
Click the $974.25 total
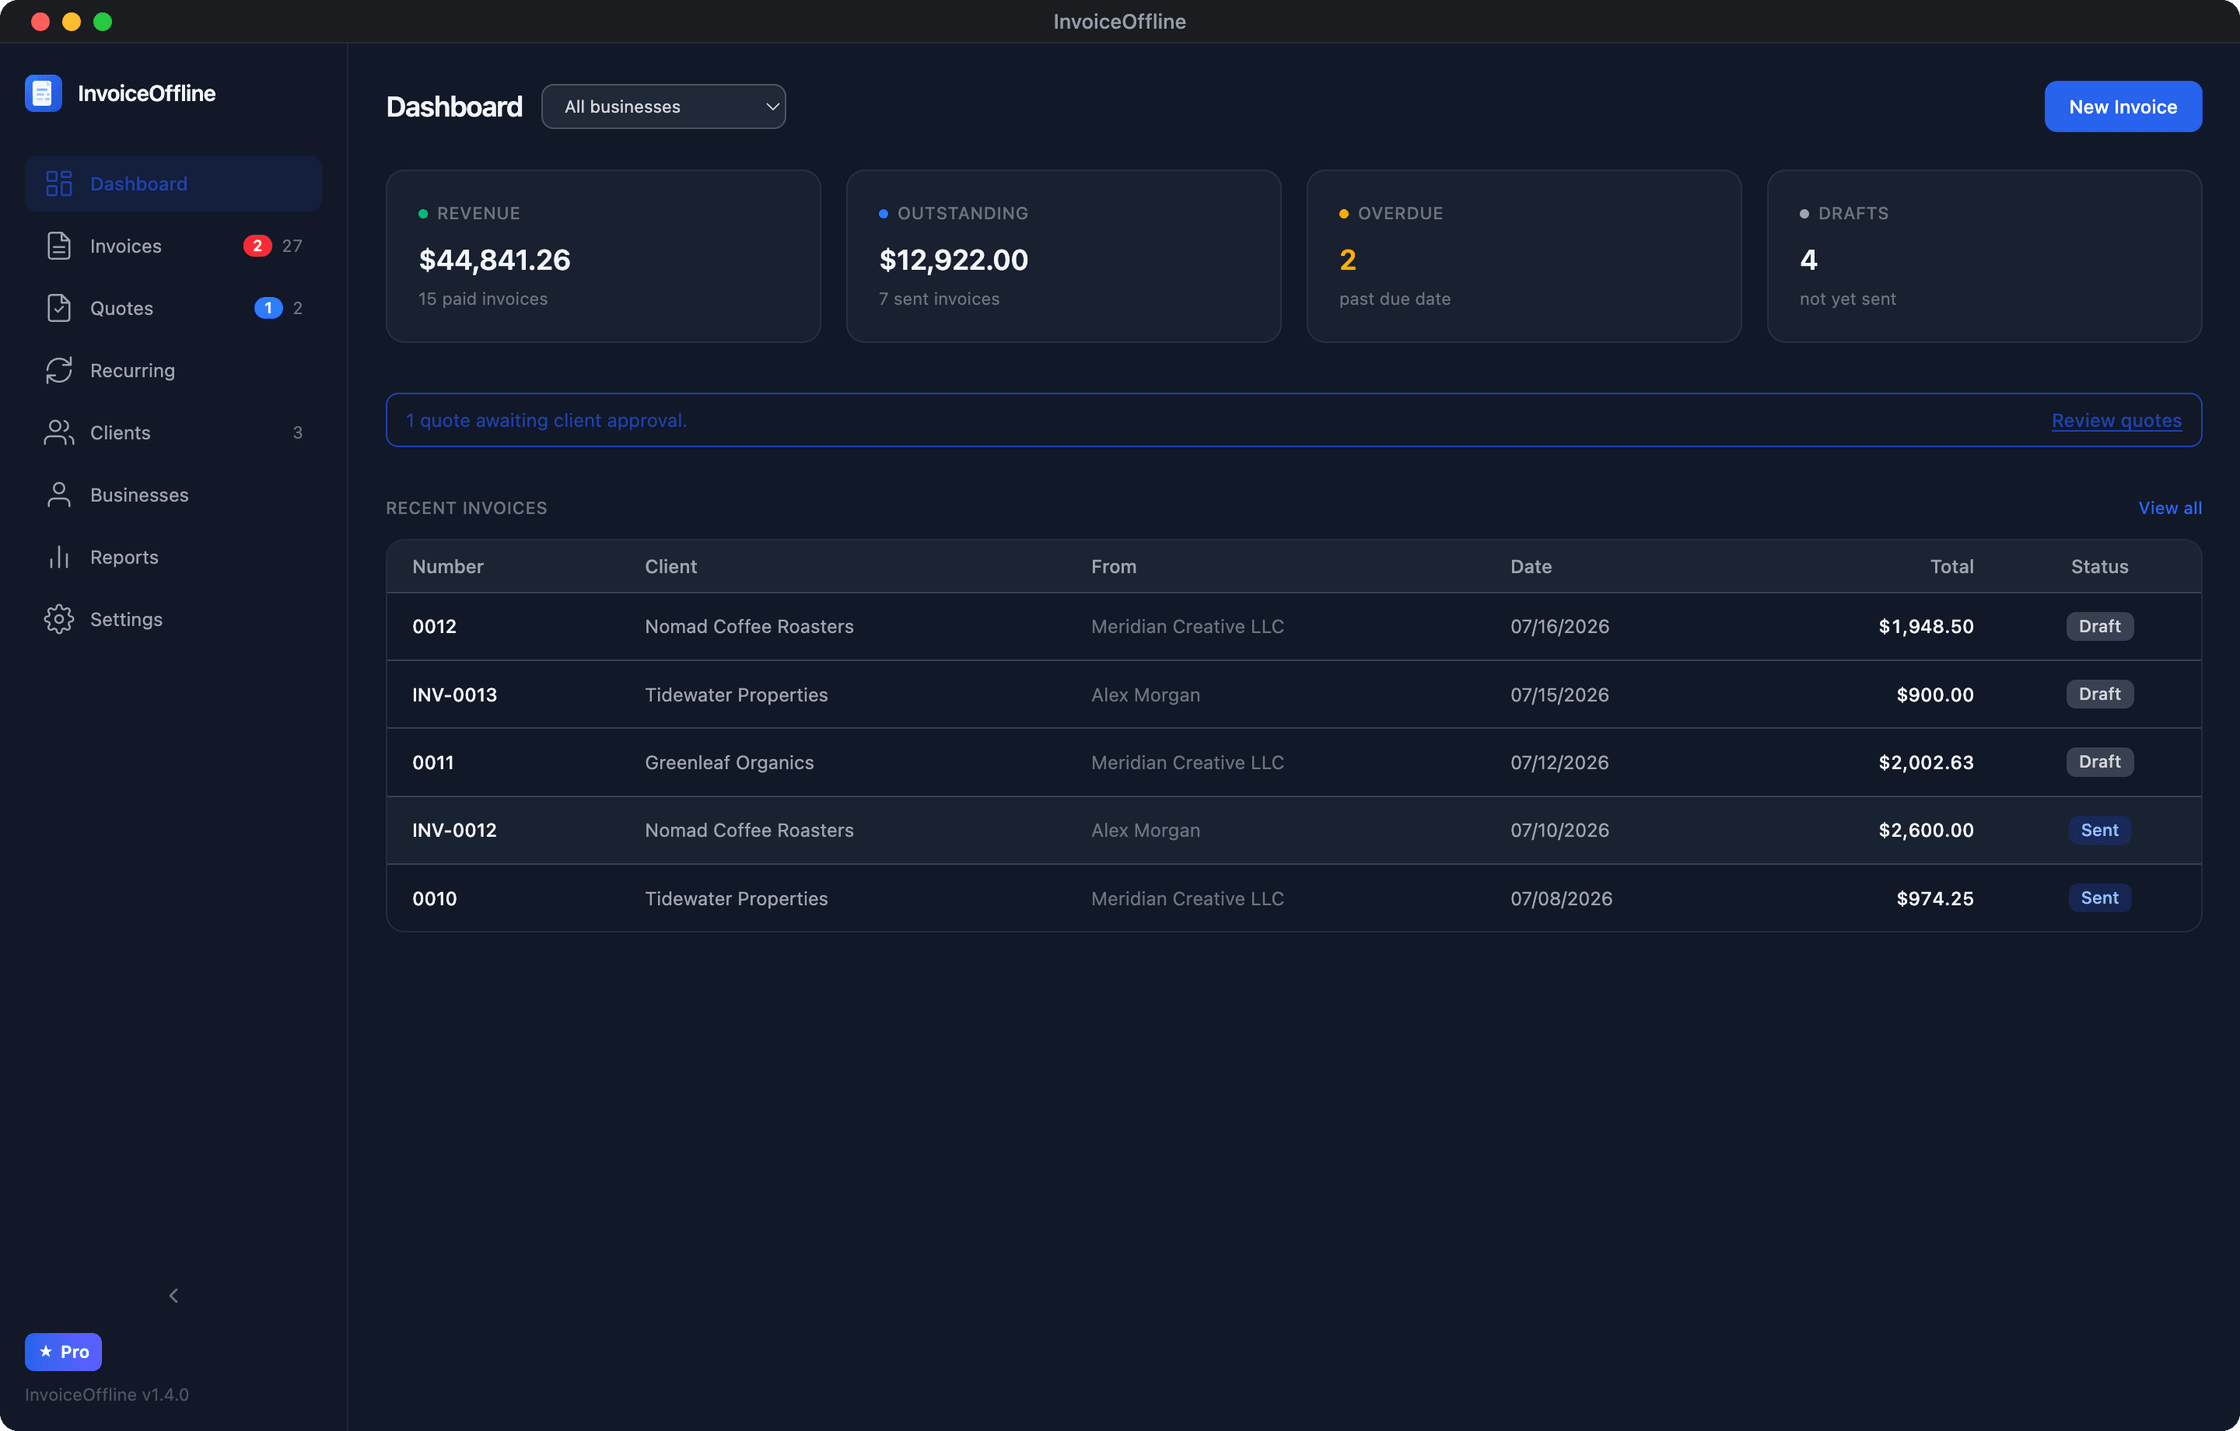[1935, 898]
